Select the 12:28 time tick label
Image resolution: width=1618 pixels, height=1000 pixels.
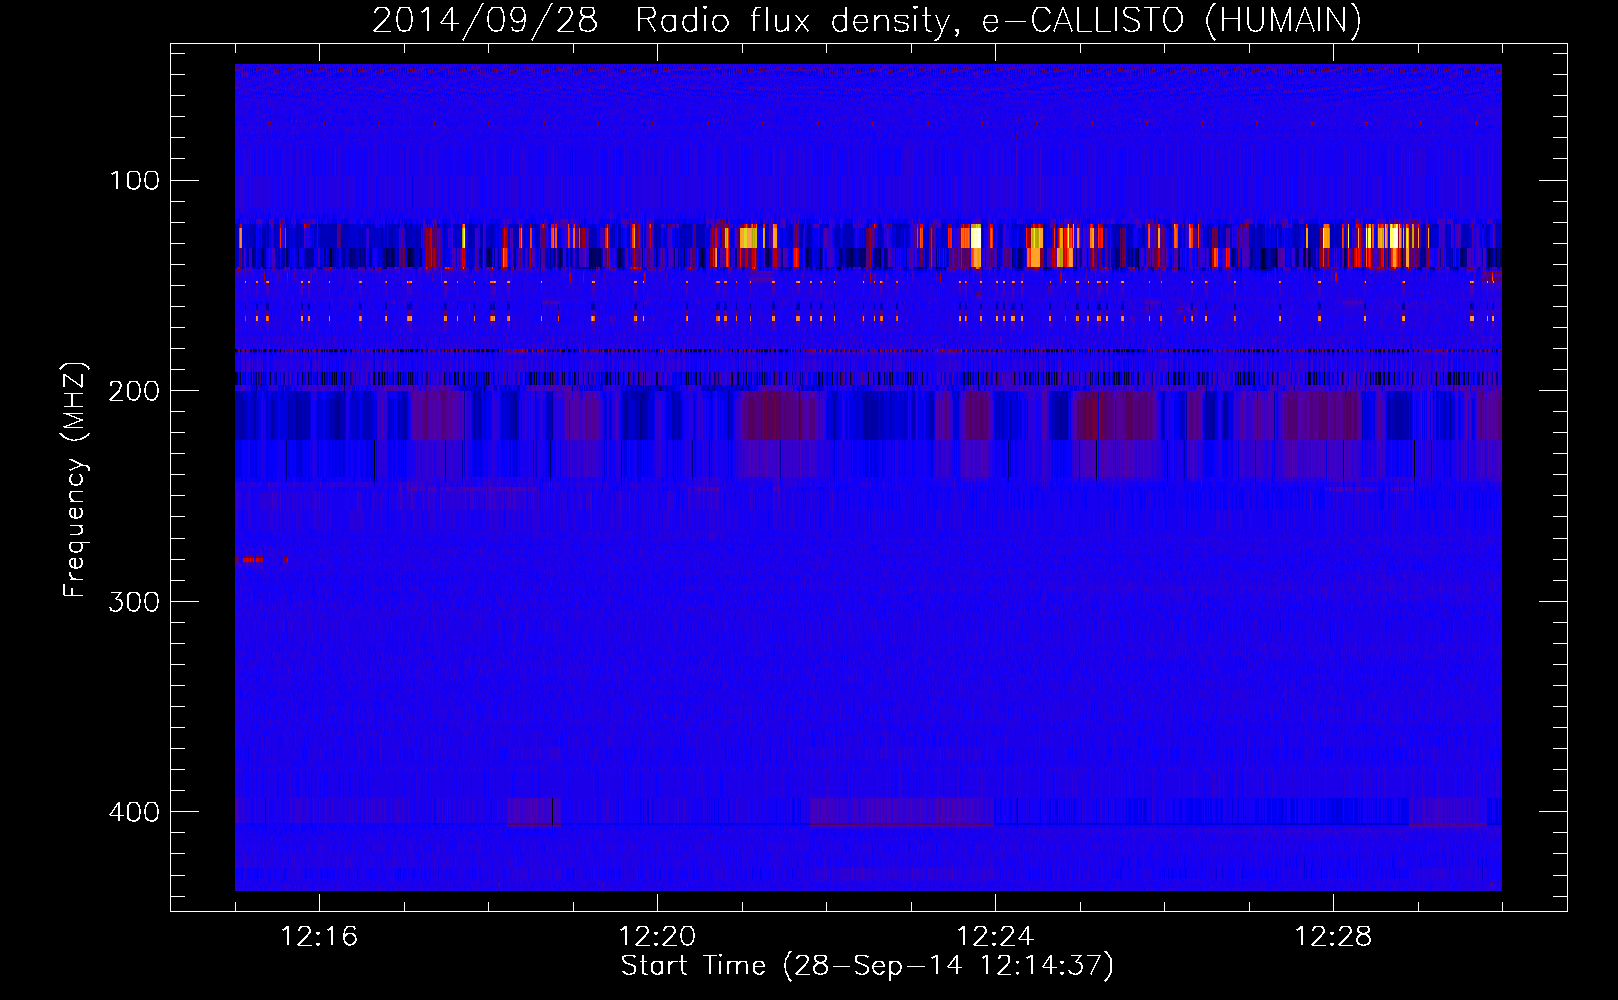pyautogui.click(x=1333, y=937)
